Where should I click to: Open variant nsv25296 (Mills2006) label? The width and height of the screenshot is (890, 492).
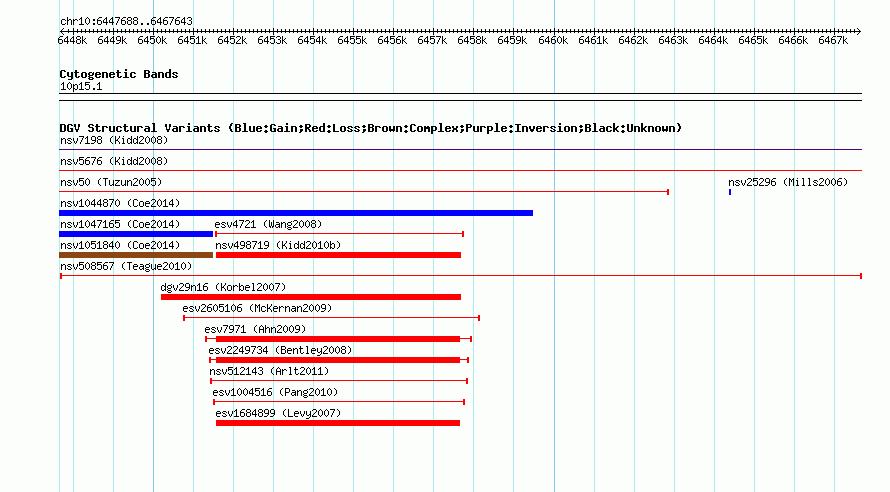[788, 182]
